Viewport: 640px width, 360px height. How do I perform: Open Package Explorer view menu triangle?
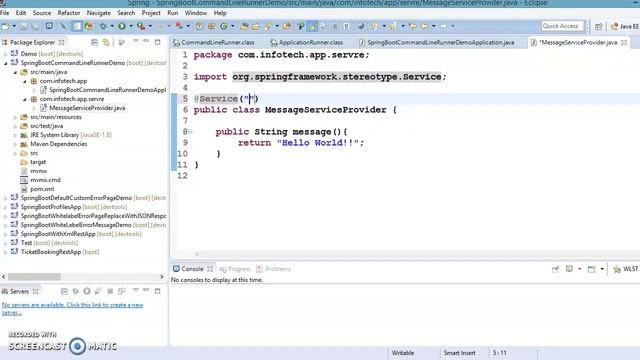pos(136,41)
